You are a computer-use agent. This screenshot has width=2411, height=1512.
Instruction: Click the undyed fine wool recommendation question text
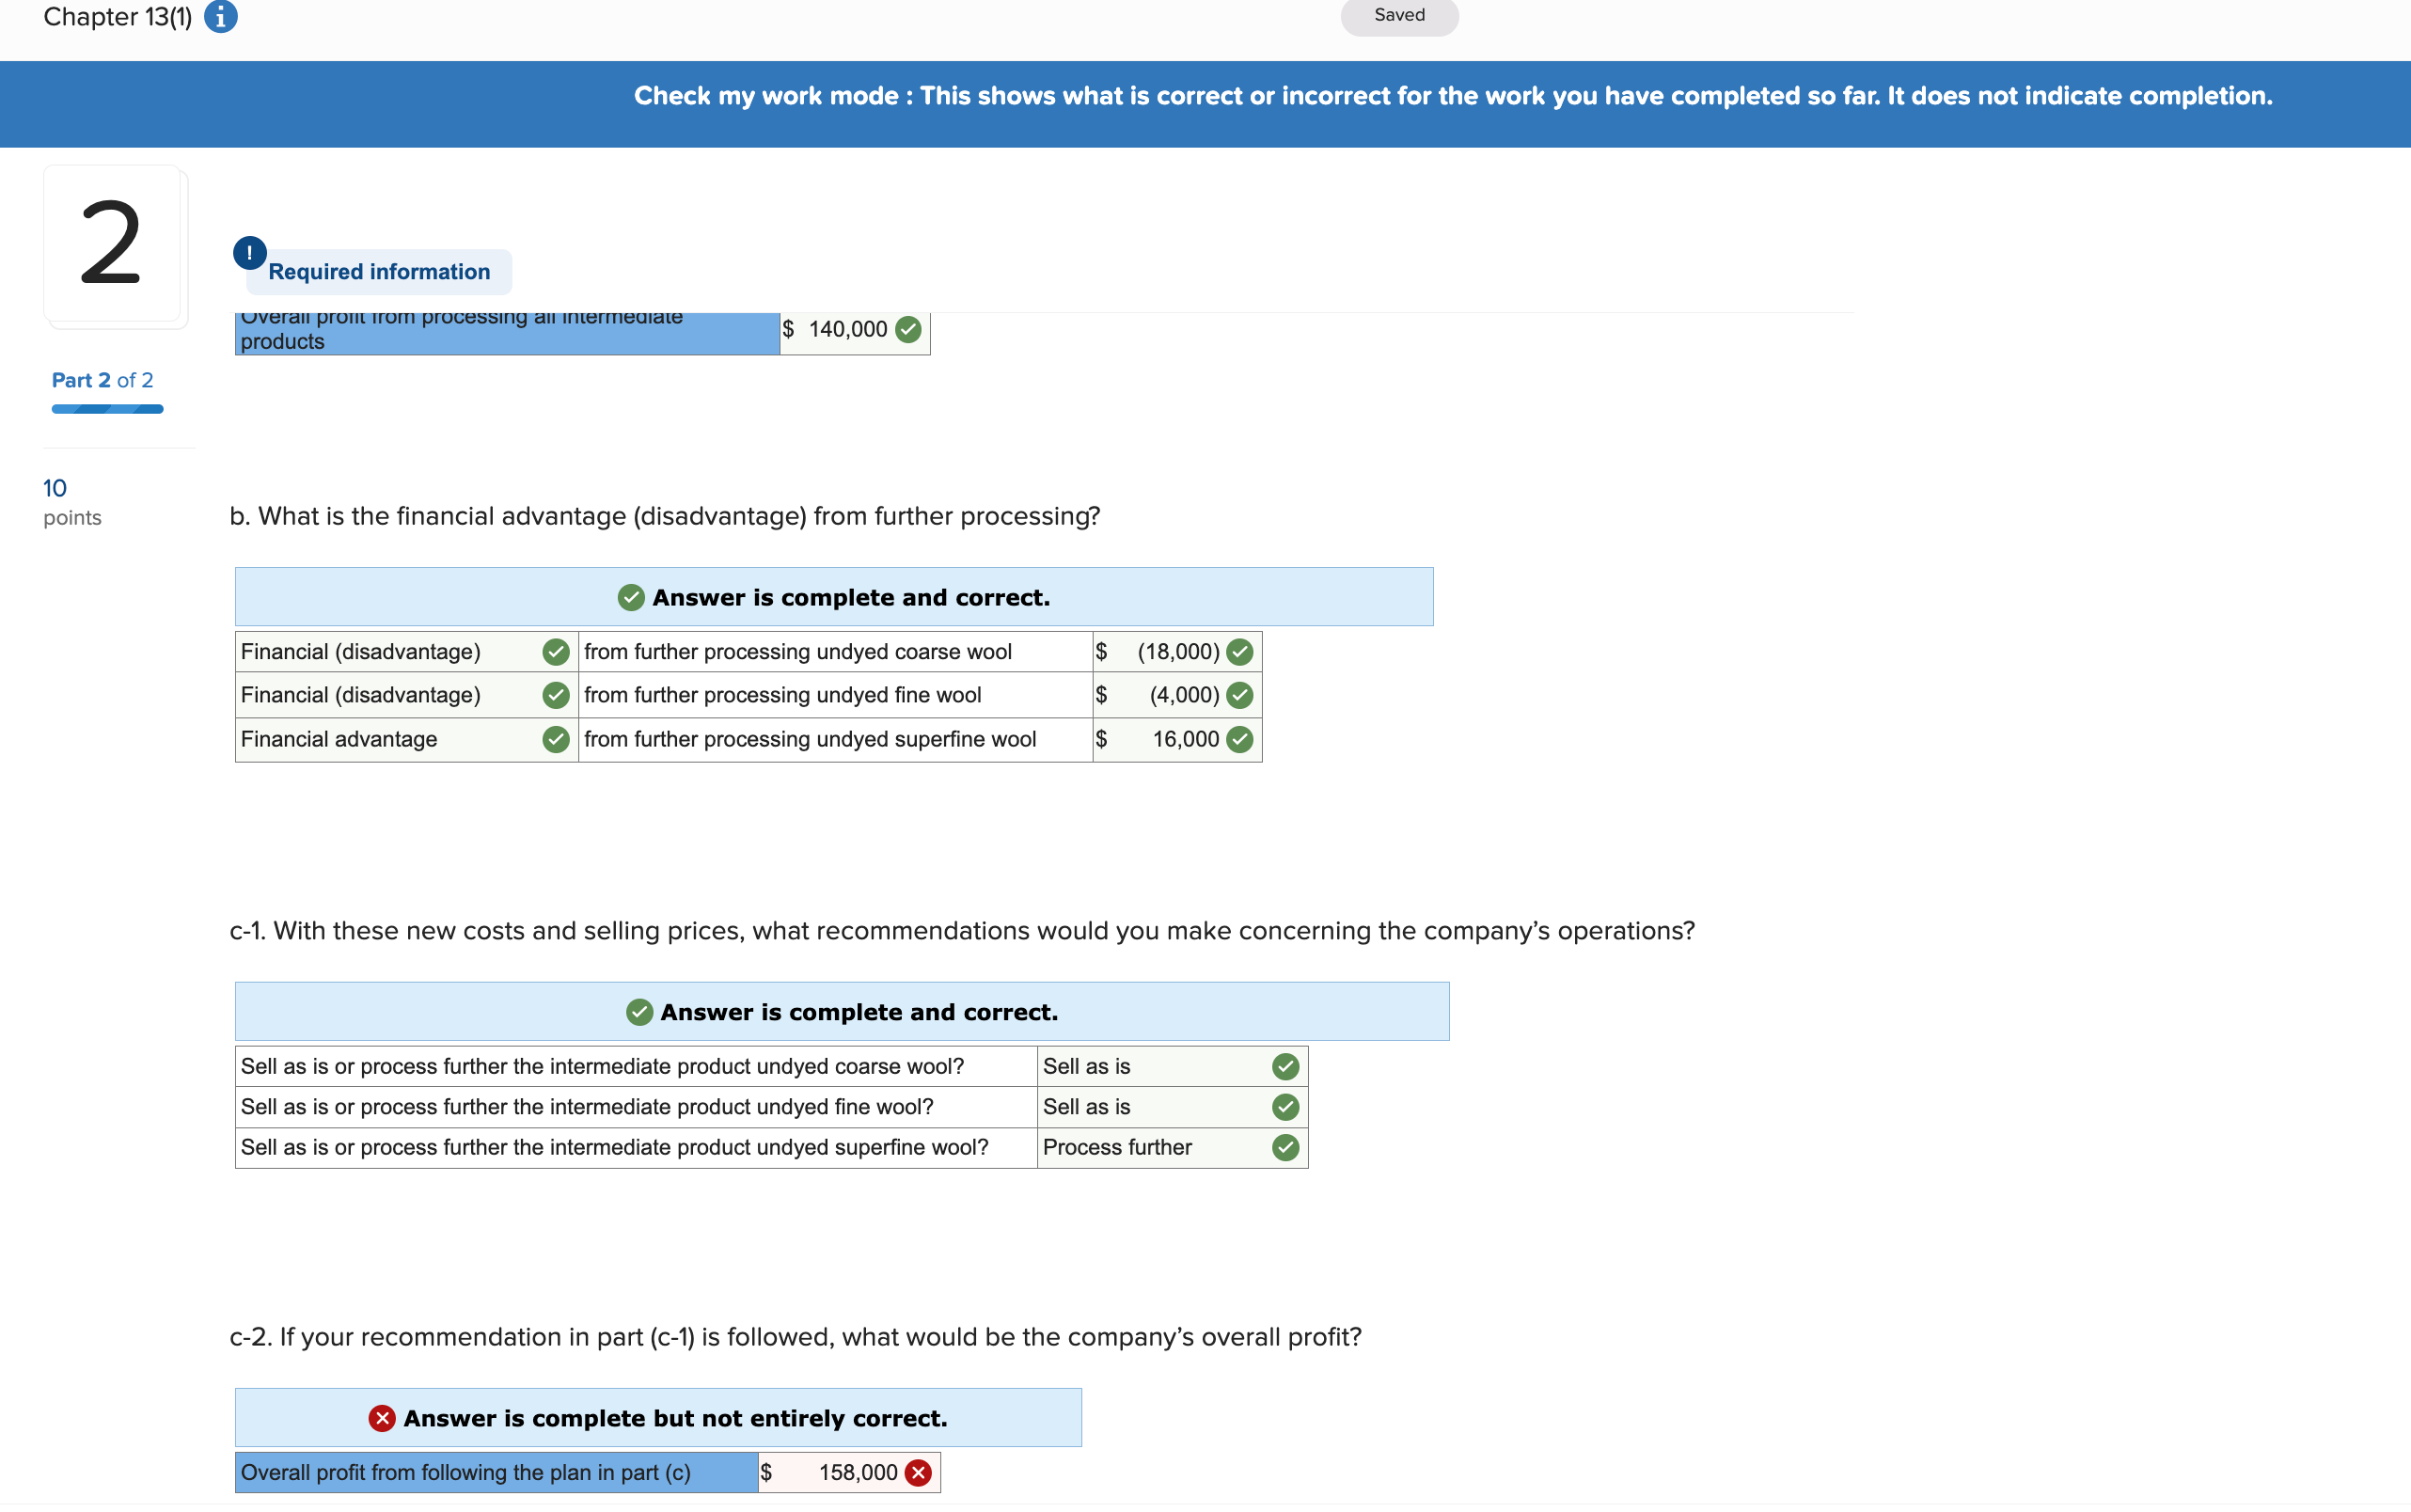(x=587, y=1107)
